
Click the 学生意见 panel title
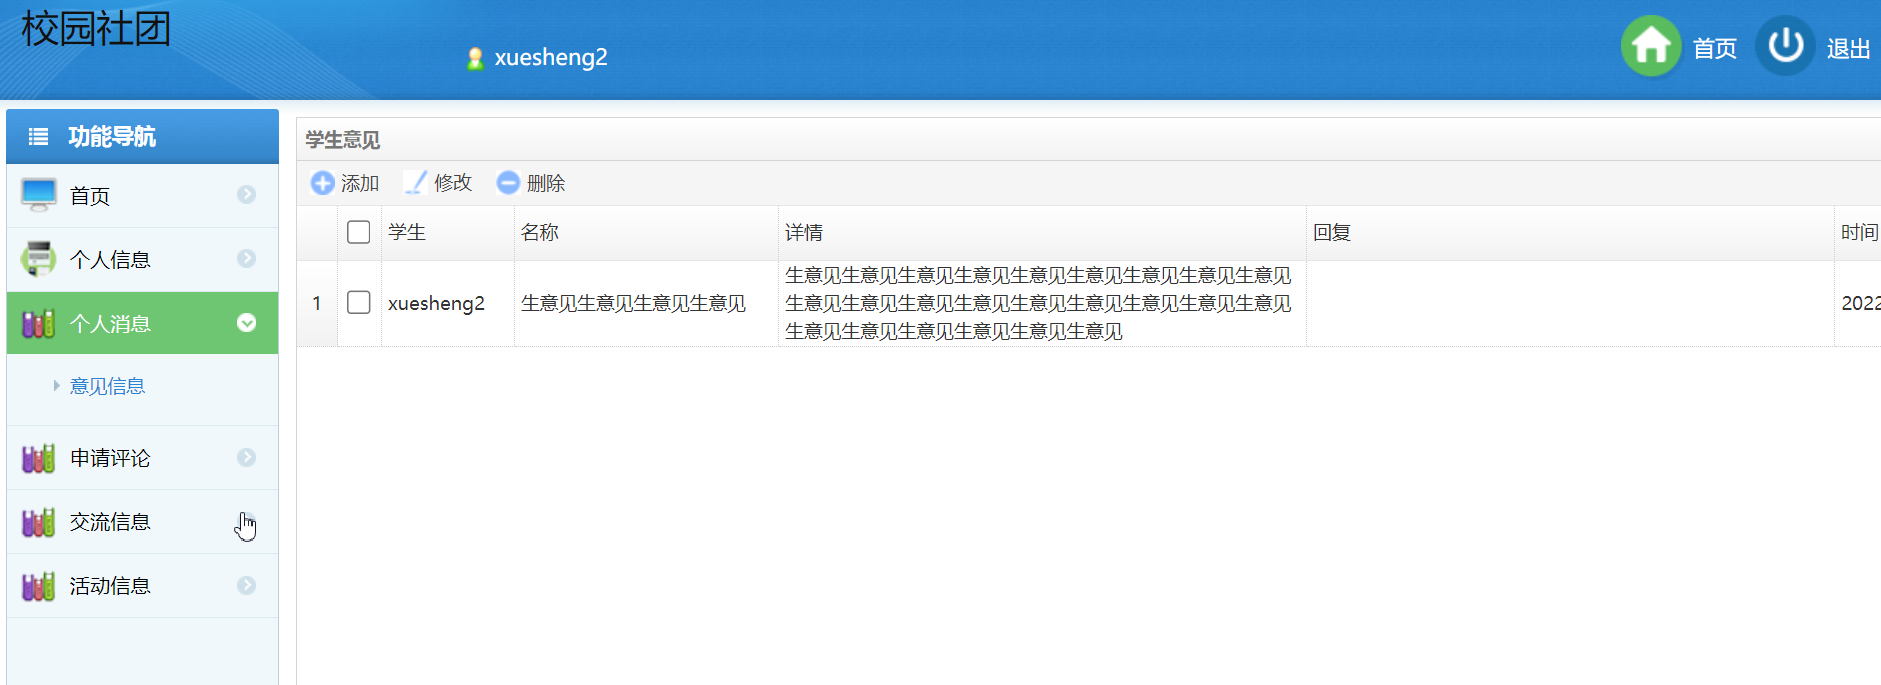click(x=342, y=140)
